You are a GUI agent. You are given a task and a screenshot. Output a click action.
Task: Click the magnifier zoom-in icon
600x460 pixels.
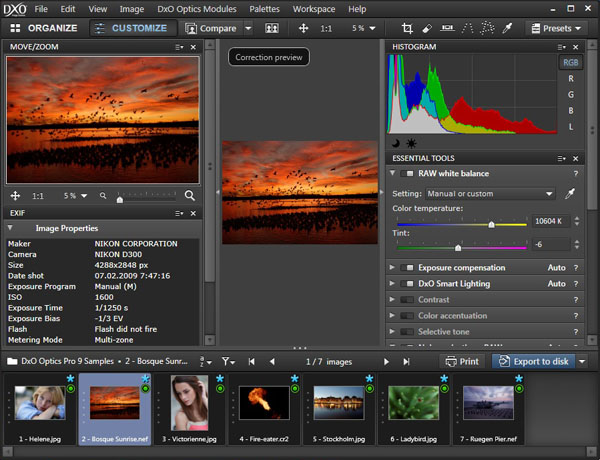tap(190, 196)
